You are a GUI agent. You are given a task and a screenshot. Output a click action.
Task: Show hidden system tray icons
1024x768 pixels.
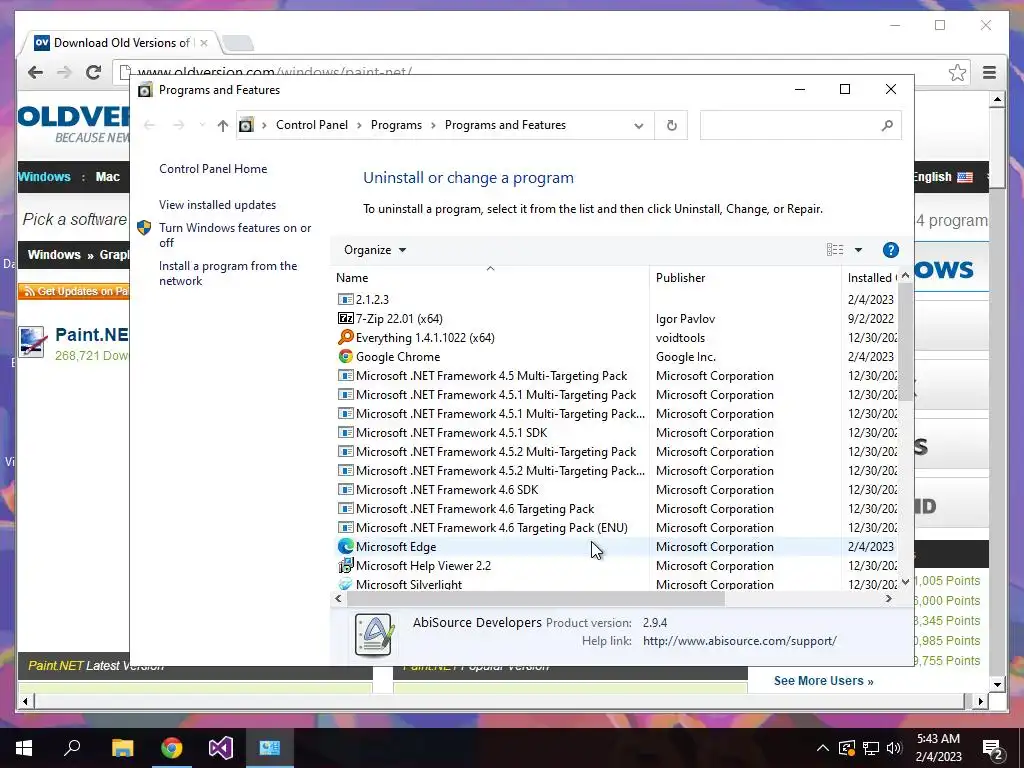point(823,748)
